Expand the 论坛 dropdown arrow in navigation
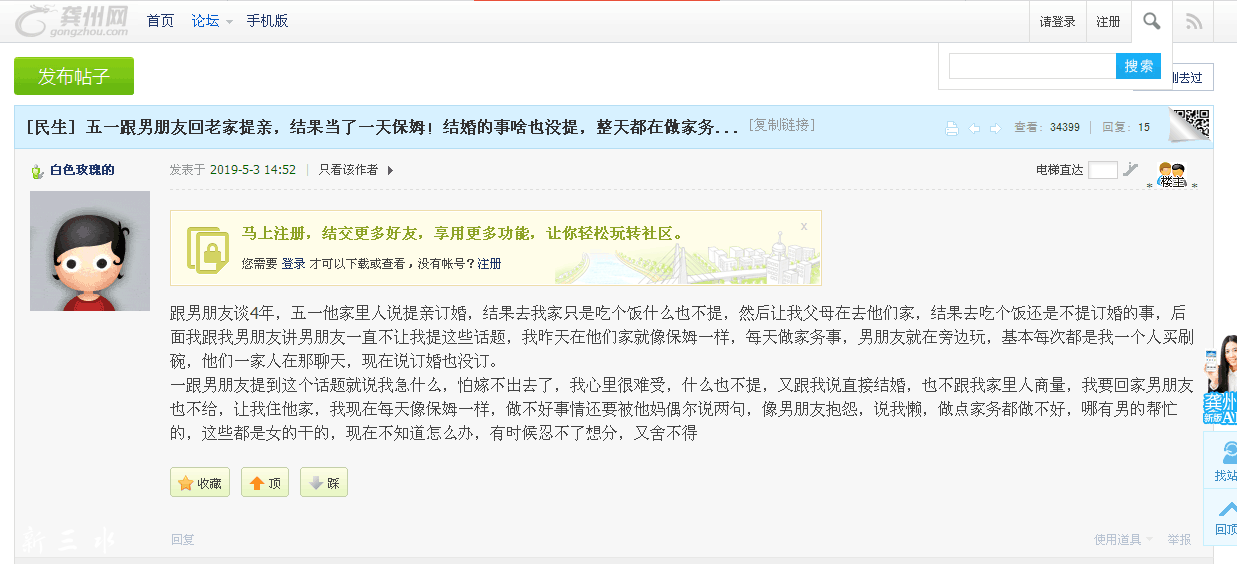Screen dimensions: 1237x564 (229, 22)
